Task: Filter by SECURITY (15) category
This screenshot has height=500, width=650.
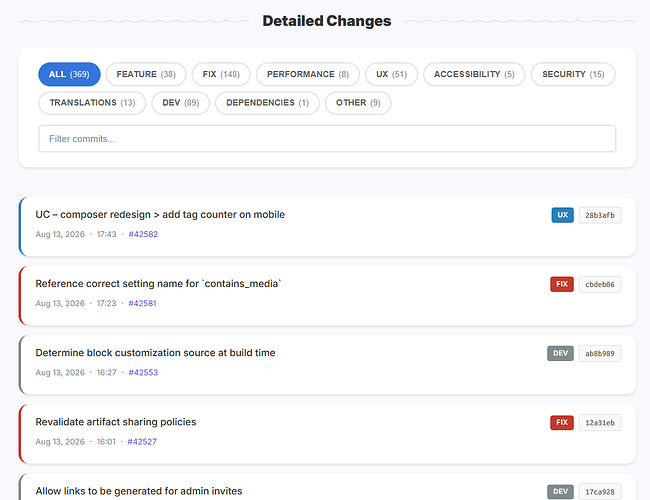Action: click(573, 74)
